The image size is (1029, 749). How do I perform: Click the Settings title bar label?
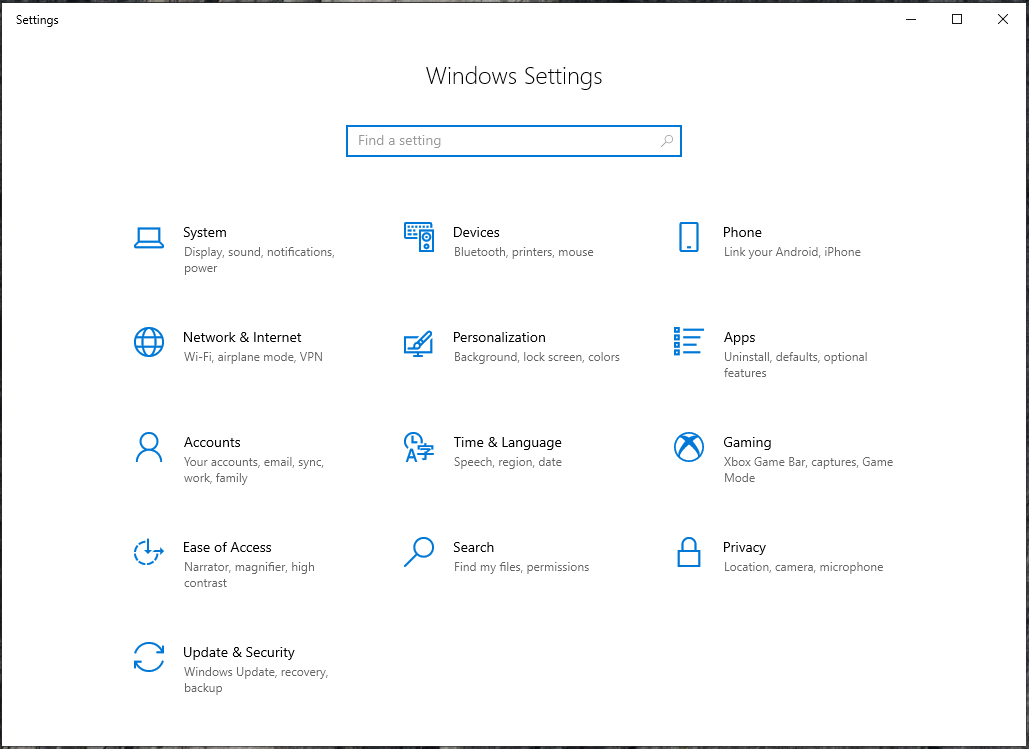pyautogui.click(x=37, y=19)
